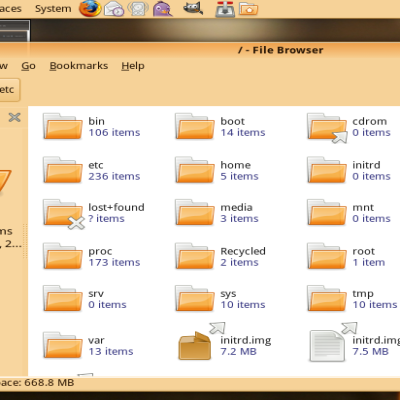The height and width of the screenshot is (400, 400).
Task: Open the Go menu
Action: [x=28, y=66]
